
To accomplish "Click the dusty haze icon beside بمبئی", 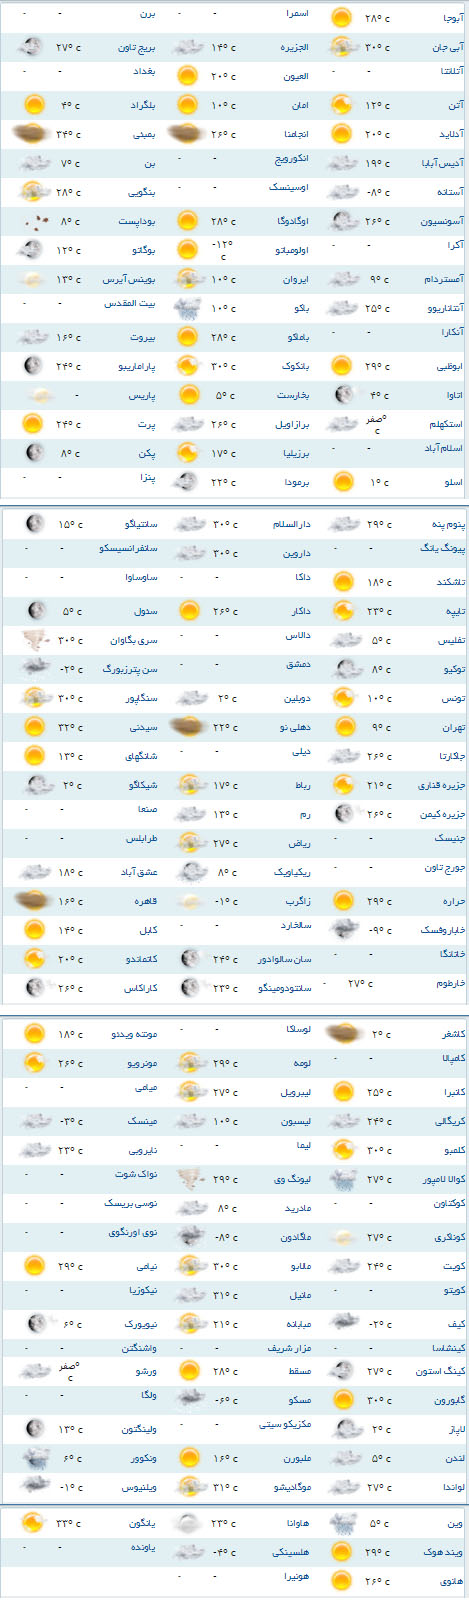I will tap(35, 133).
